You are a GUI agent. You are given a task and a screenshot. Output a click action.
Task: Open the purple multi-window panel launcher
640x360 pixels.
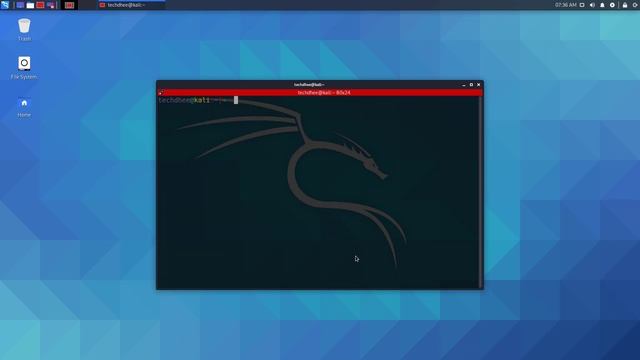point(51,5)
